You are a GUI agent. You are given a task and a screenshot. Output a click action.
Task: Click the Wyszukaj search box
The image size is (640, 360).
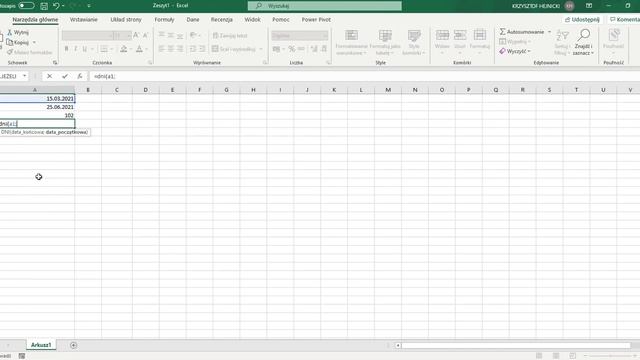tap(324, 6)
